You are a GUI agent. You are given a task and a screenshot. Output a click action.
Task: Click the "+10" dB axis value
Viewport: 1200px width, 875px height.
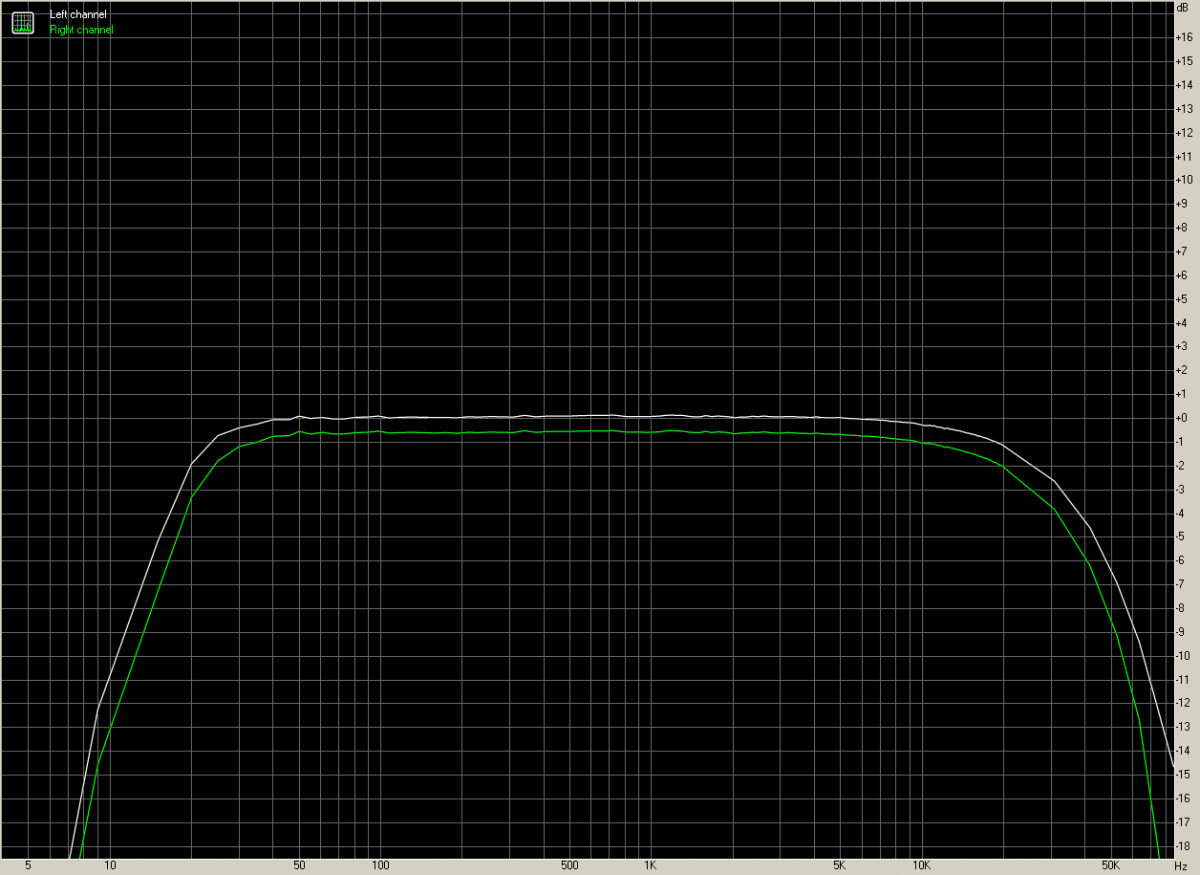pos(1186,180)
